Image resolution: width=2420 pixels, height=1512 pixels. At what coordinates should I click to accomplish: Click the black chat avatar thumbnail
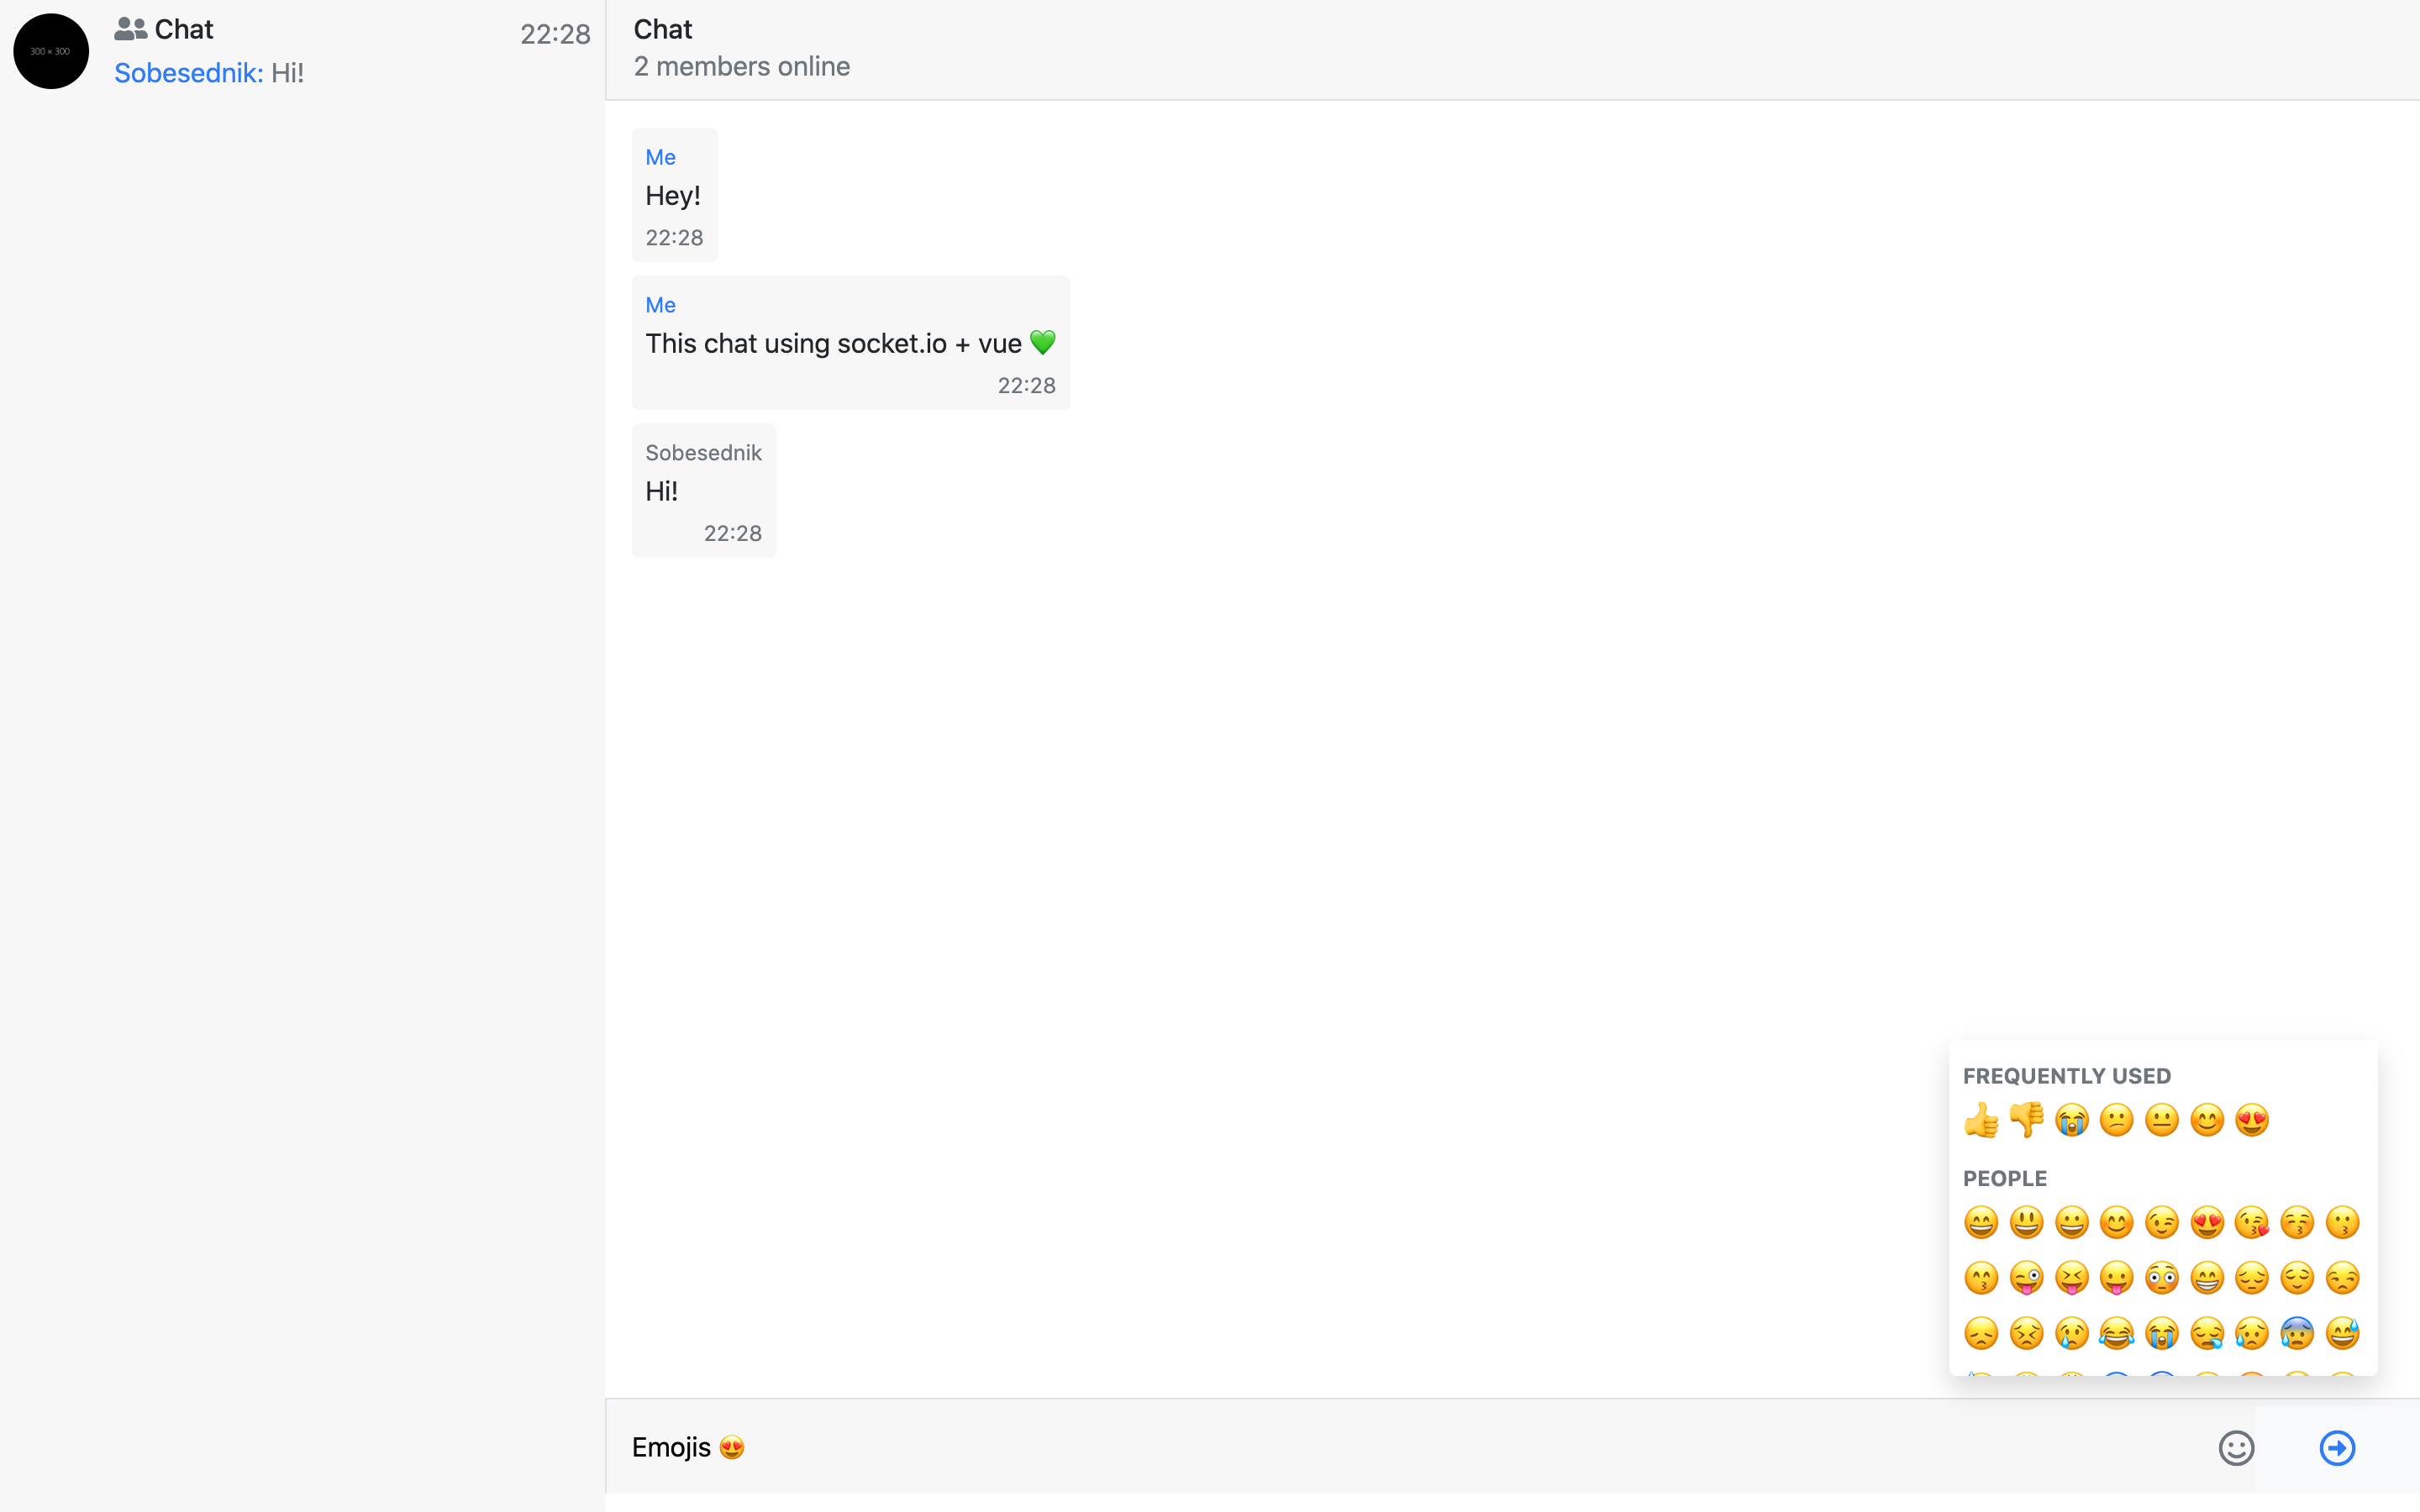pyautogui.click(x=51, y=51)
